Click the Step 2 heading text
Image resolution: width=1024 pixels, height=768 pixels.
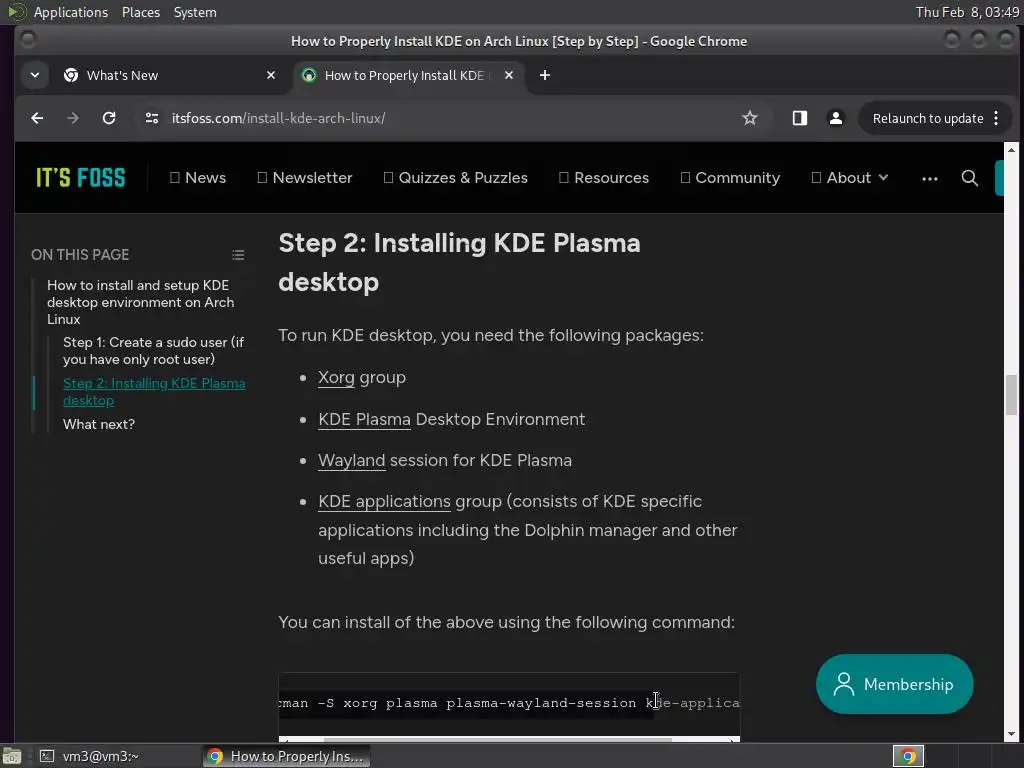tap(459, 263)
